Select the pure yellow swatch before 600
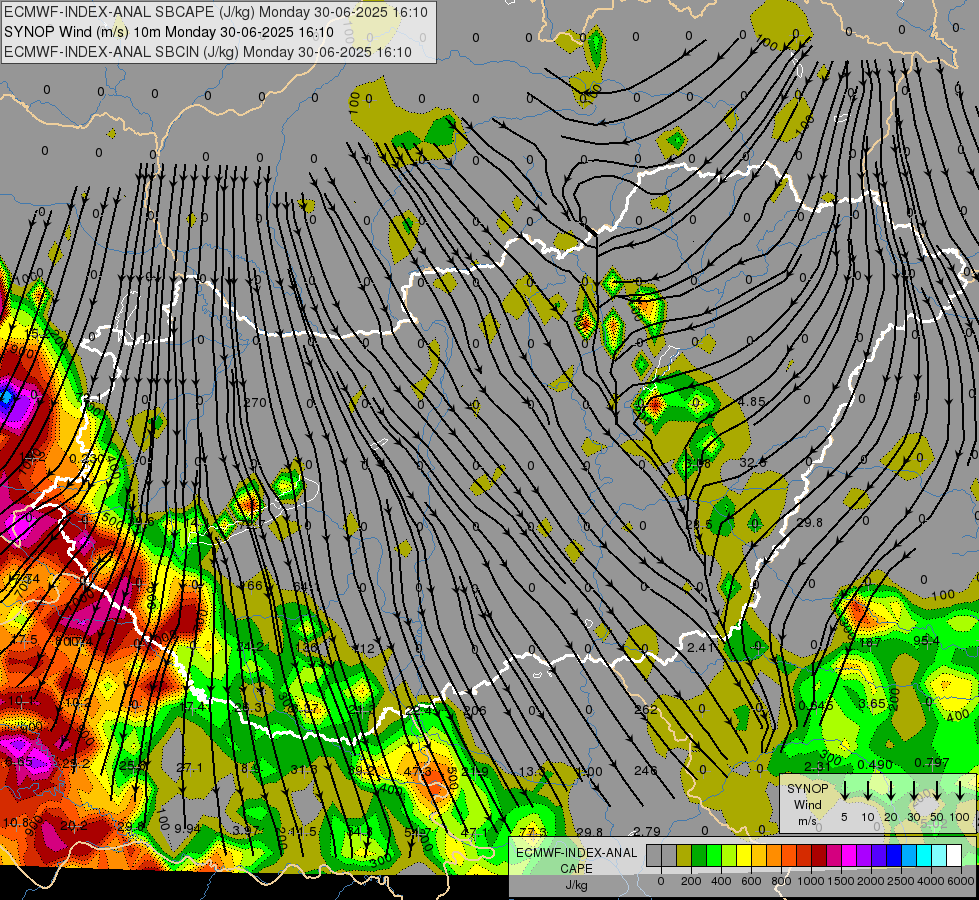This screenshot has width=979, height=900. (744, 855)
